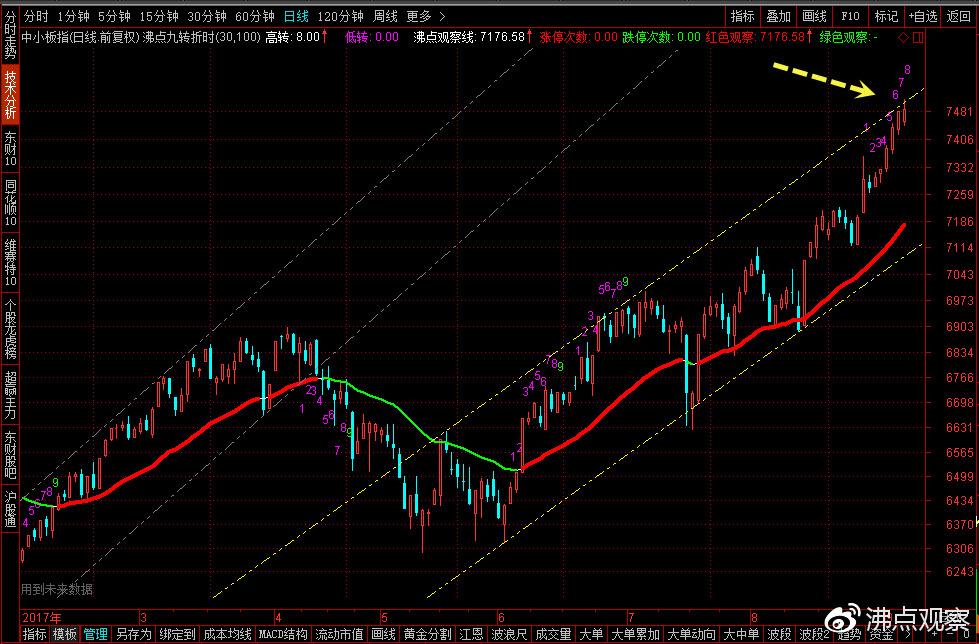The width and height of the screenshot is (979, 644).
Task: Click the 跌停次数: 0.00 readout
Action: tap(661, 37)
